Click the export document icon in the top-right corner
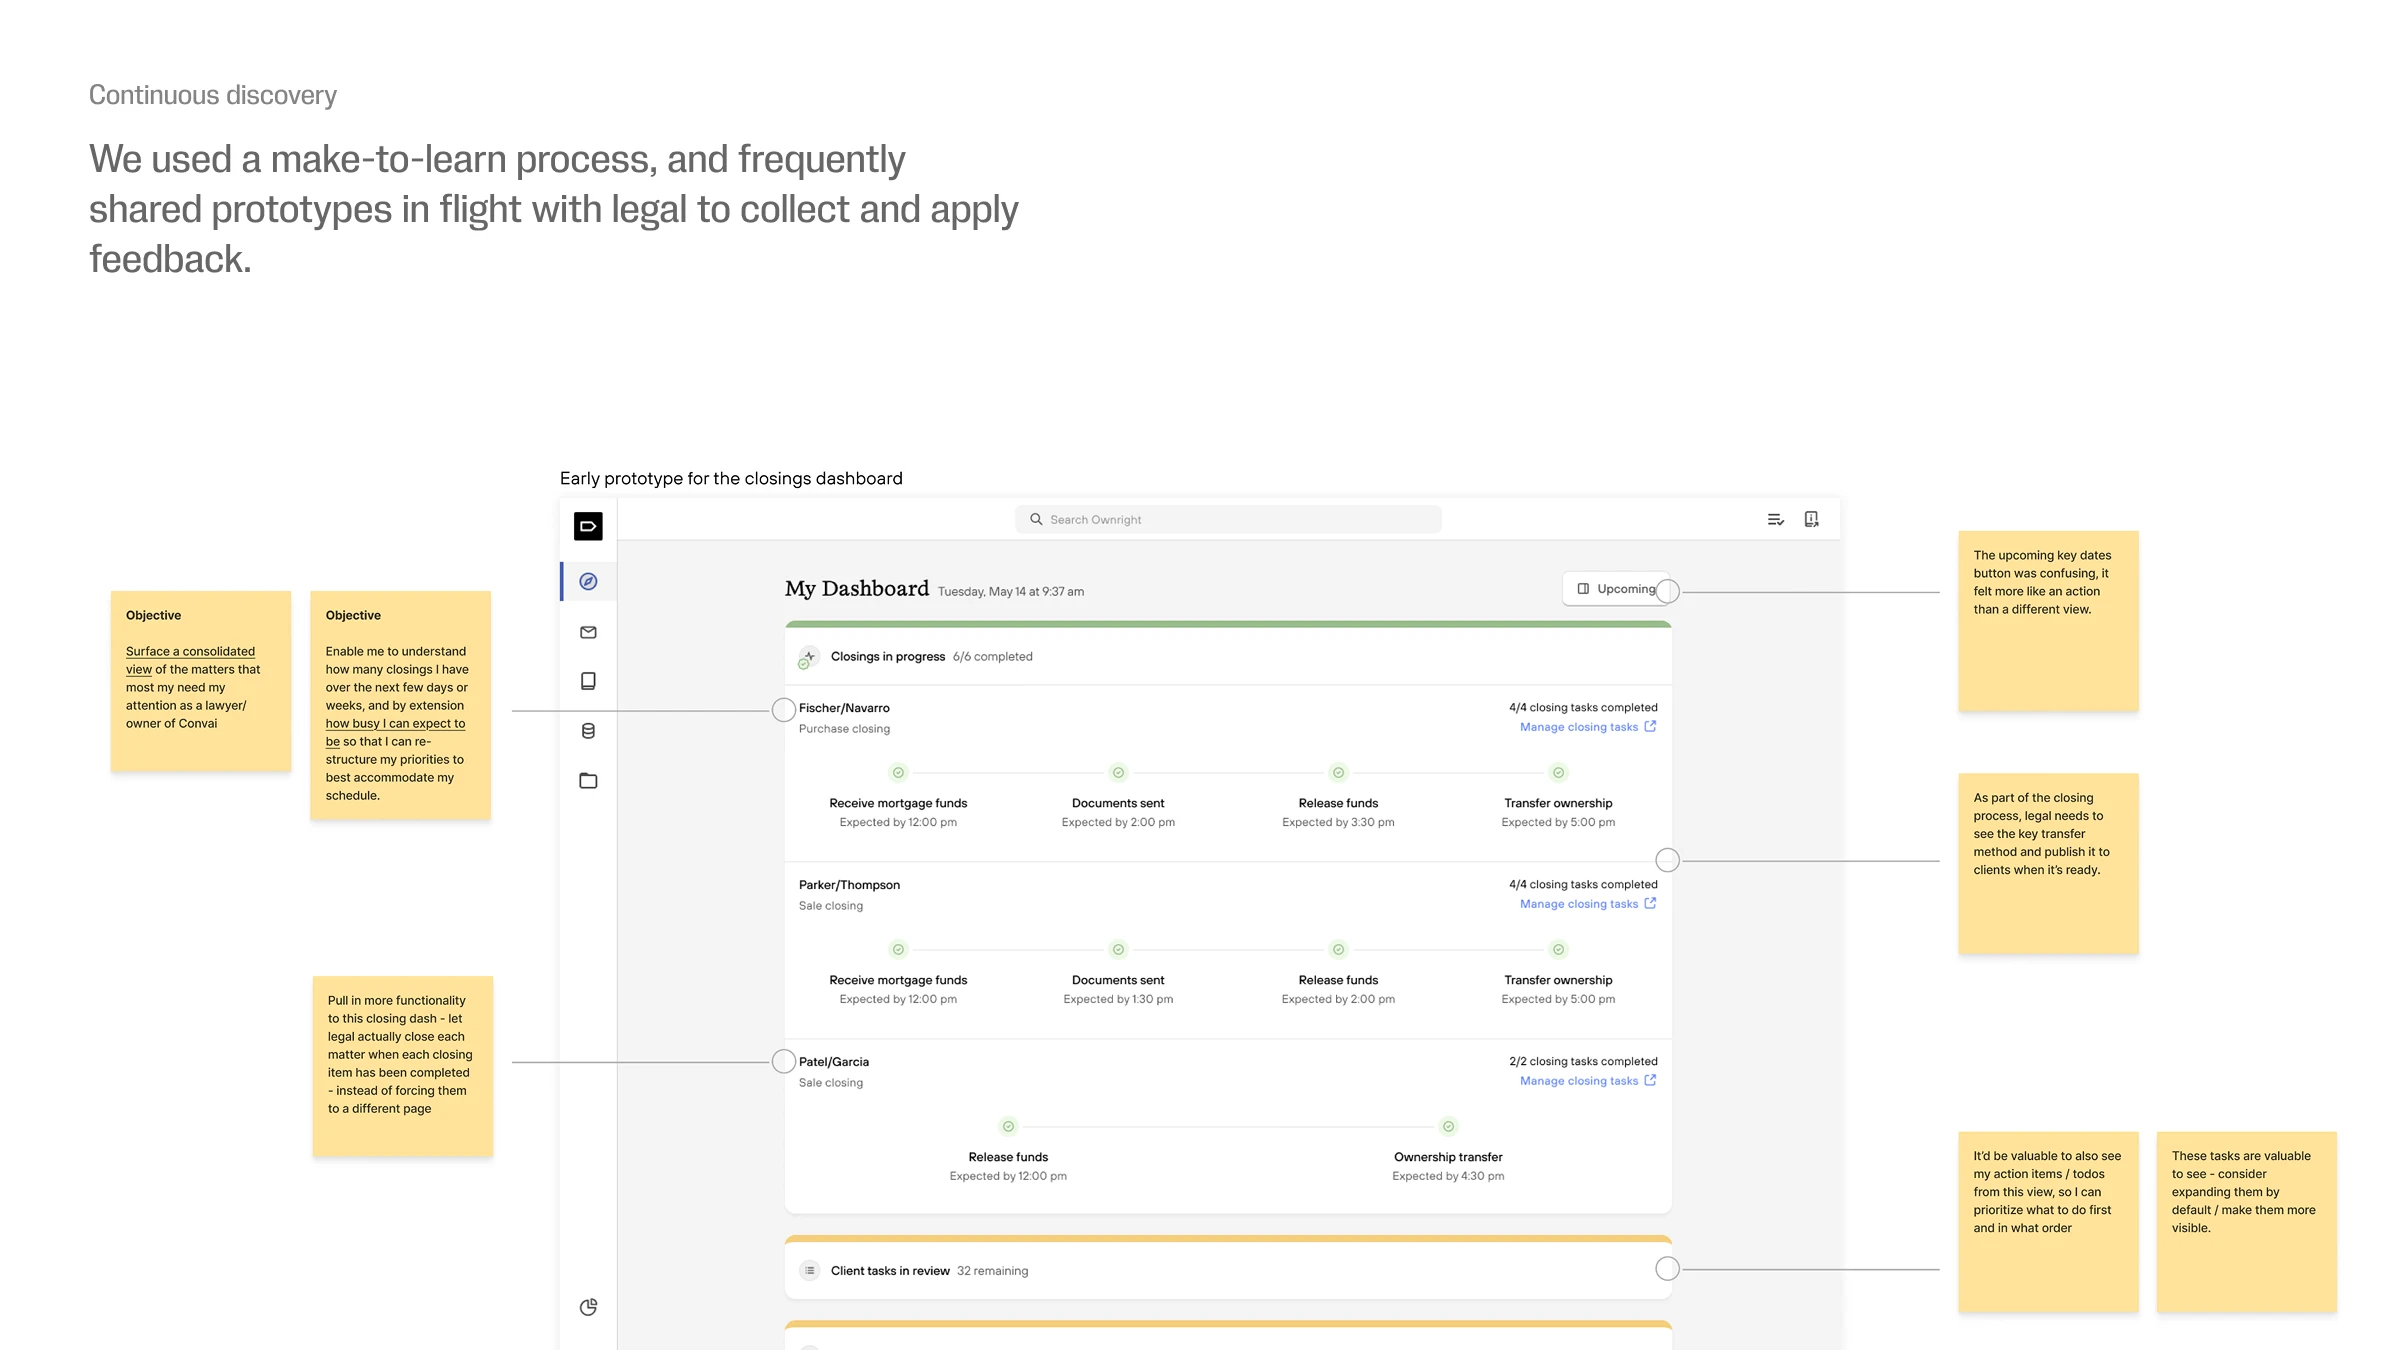This screenshot has width=2400, height=1350. pos(1811,519)
